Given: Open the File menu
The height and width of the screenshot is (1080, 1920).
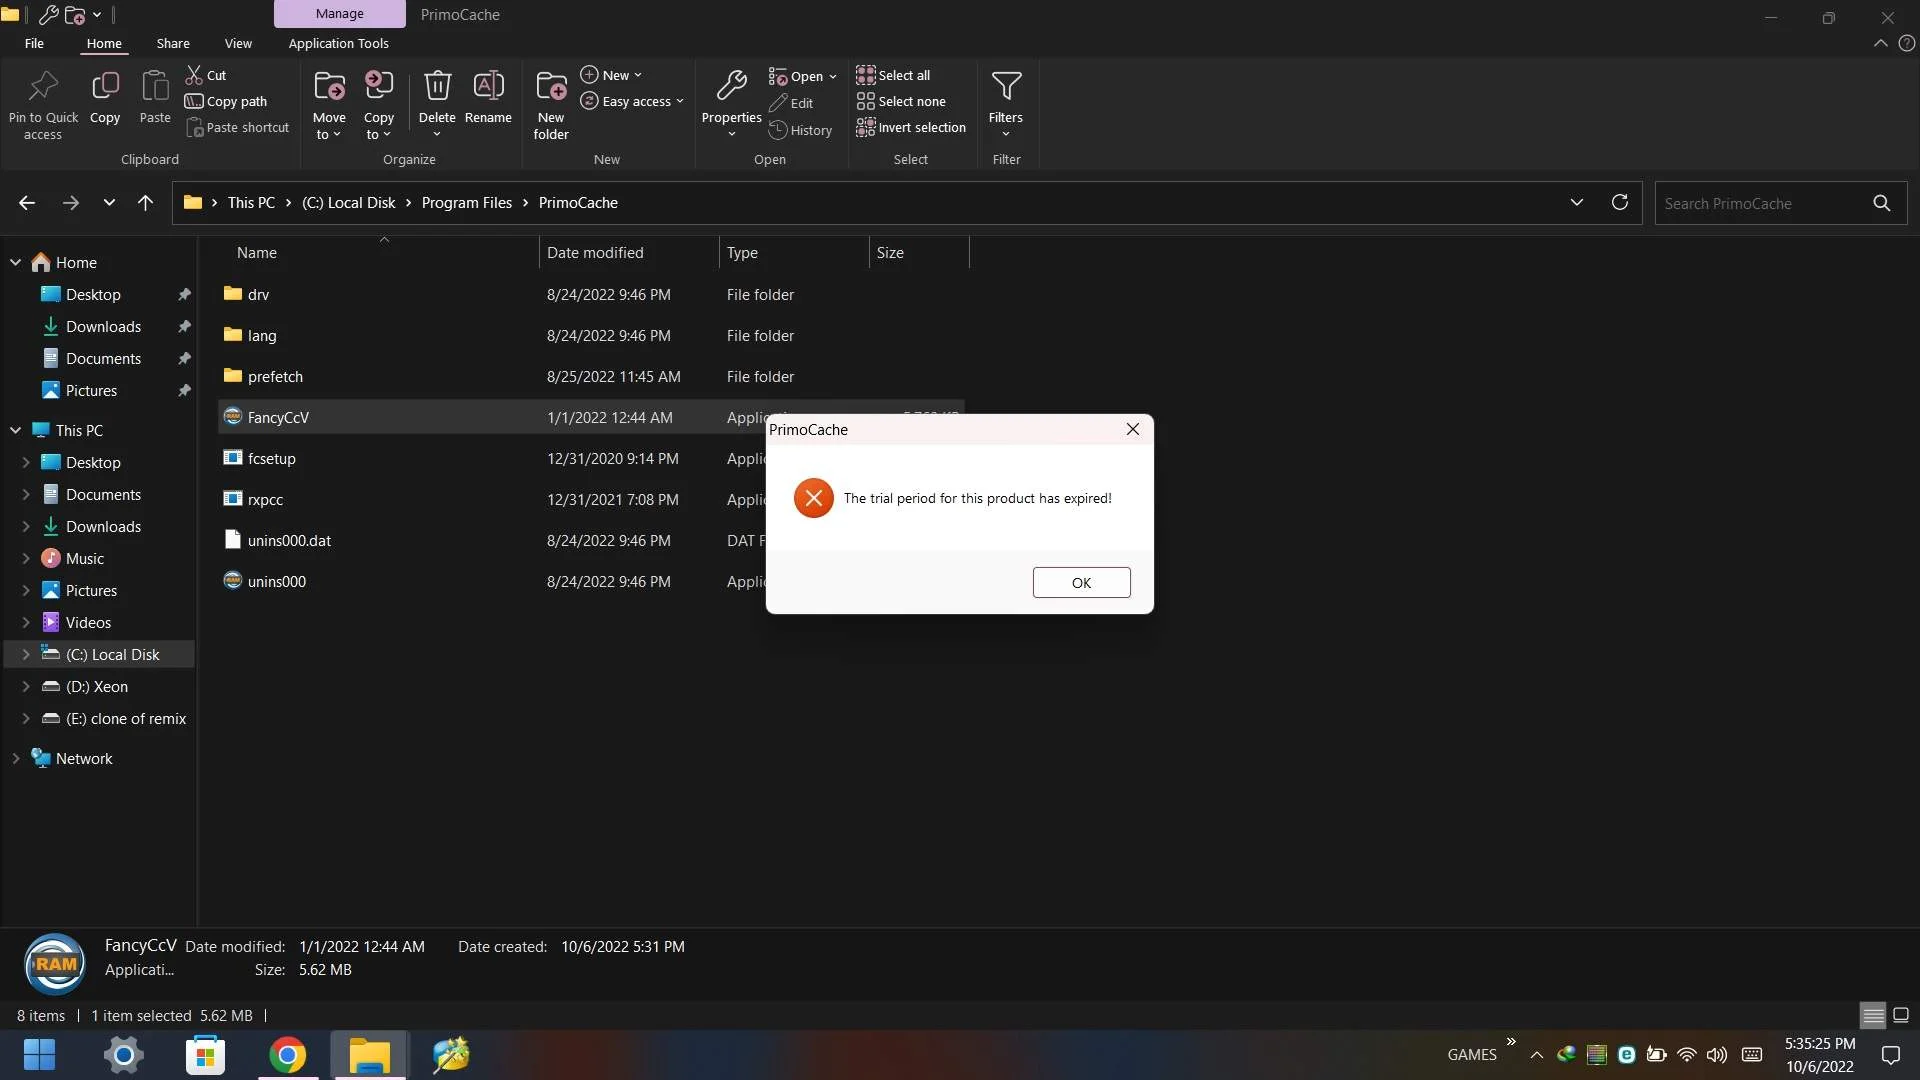Looking at the screenshot, I should coord(34,43).
